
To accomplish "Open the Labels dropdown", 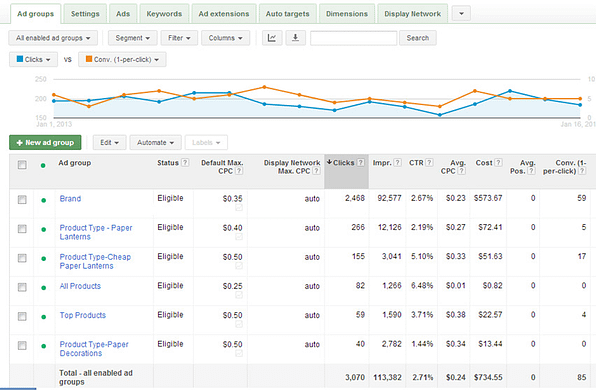I will click(x=206, y=143).
